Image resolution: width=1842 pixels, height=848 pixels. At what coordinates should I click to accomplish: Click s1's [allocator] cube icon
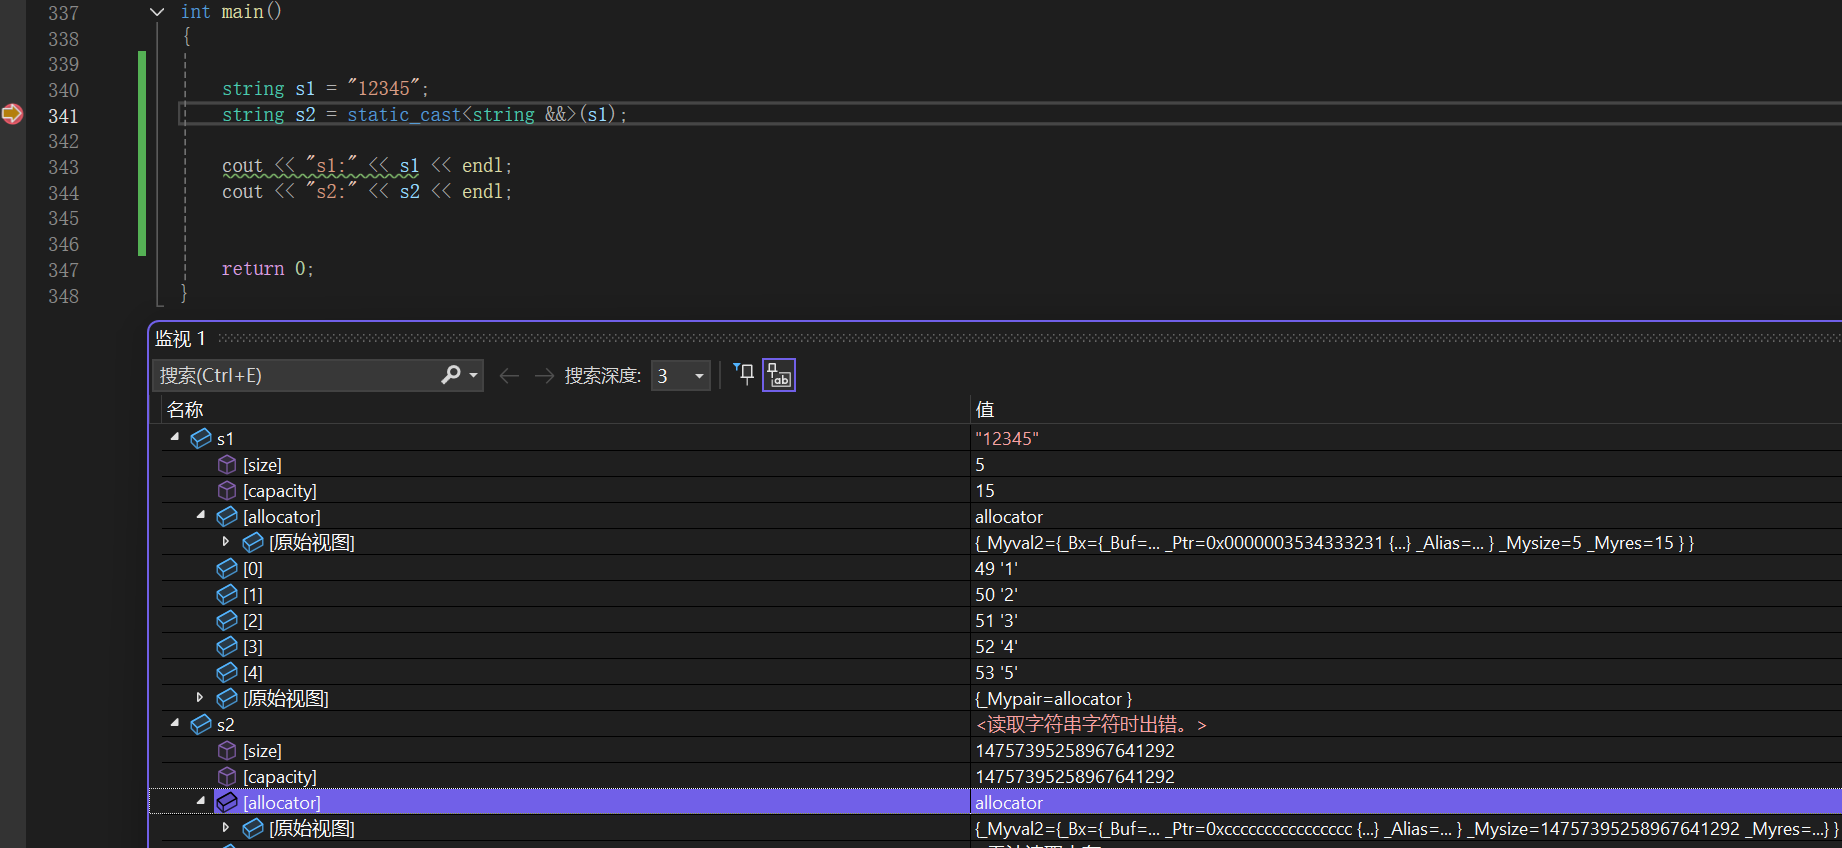(x=227, y=516)
